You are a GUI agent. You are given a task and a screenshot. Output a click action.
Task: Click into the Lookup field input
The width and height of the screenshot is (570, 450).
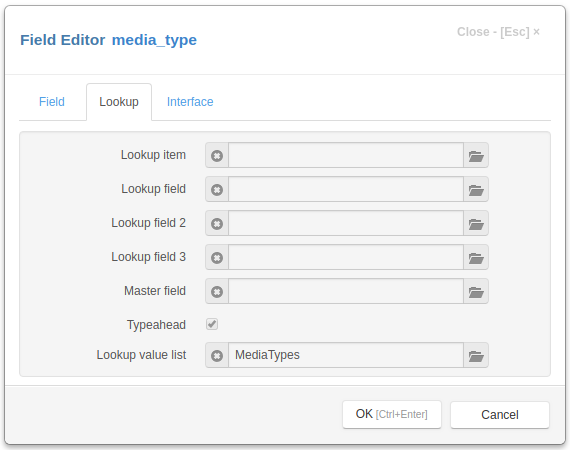click(346, 189)
